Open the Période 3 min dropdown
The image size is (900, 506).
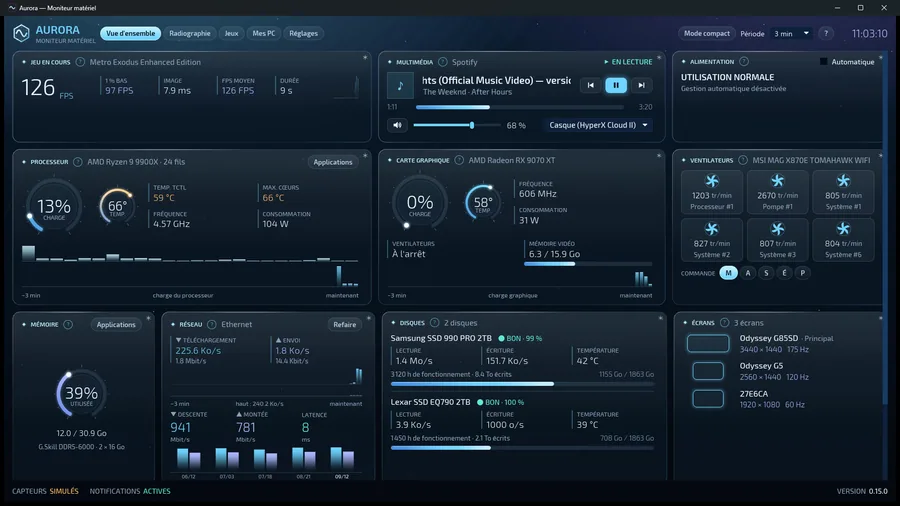(791, 33)
